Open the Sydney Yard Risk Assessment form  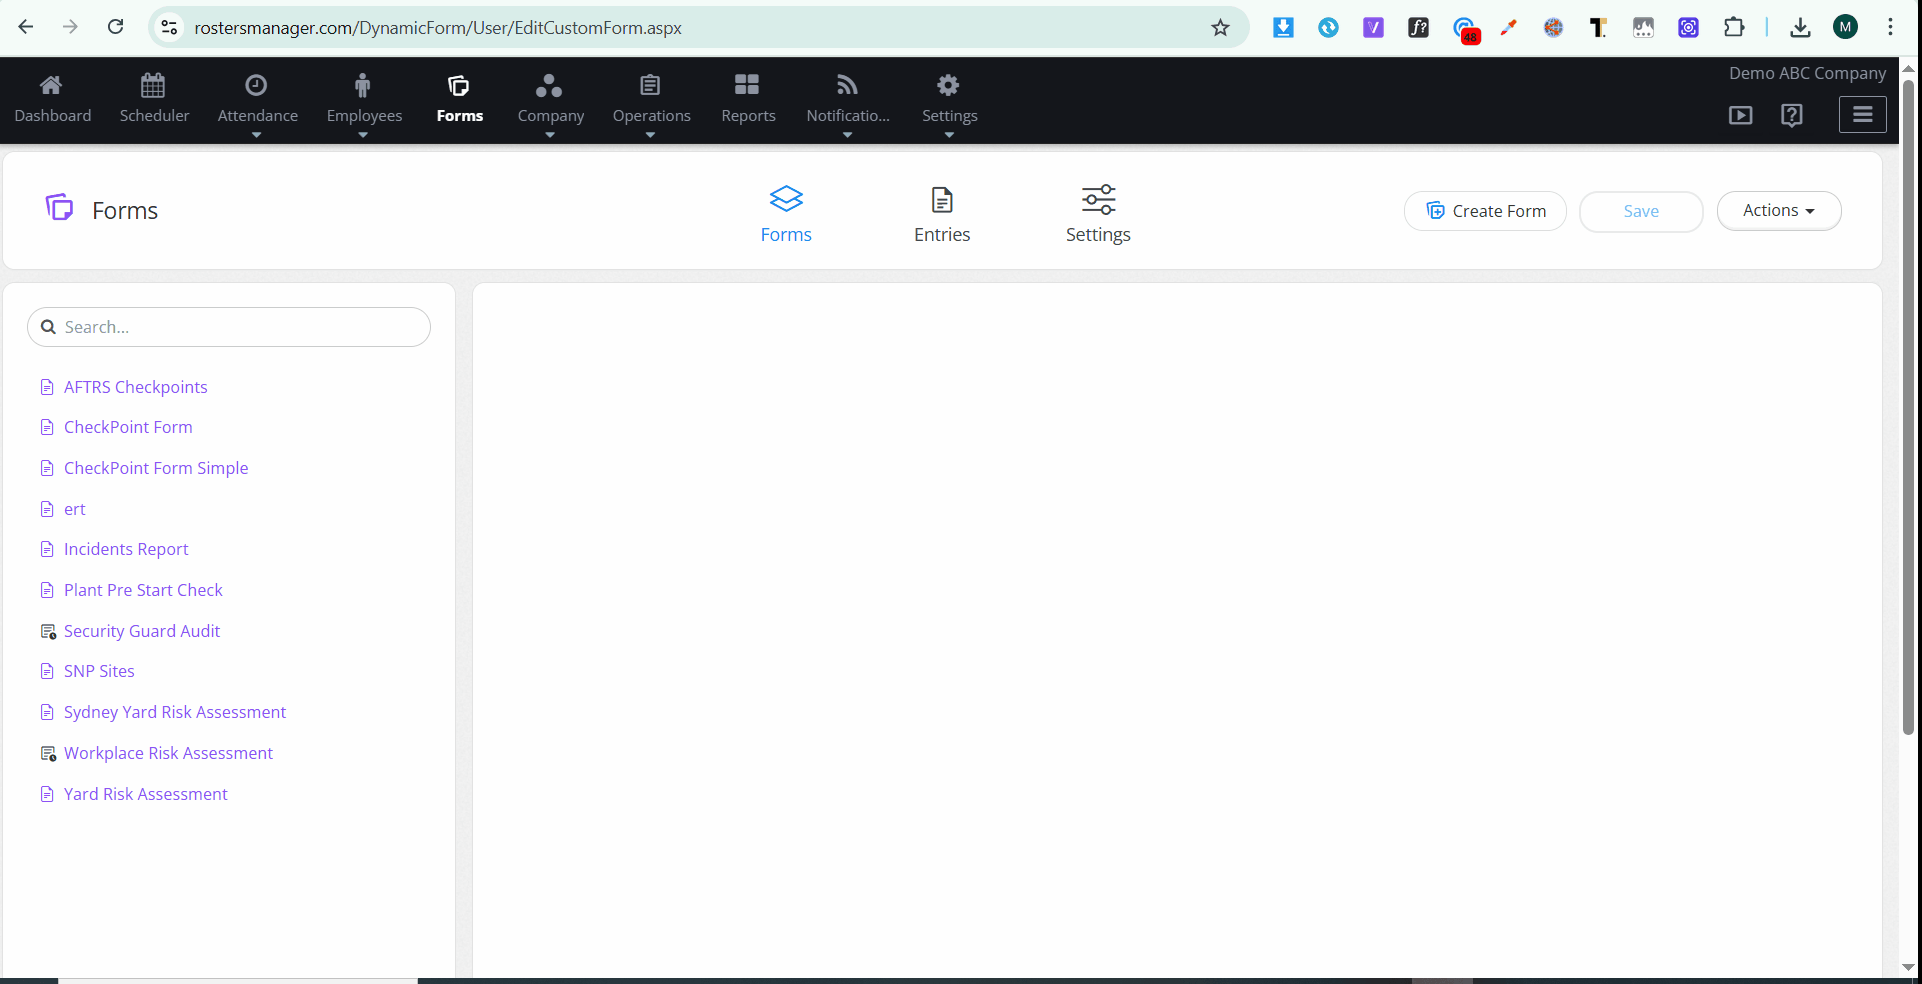pos(175,712)
